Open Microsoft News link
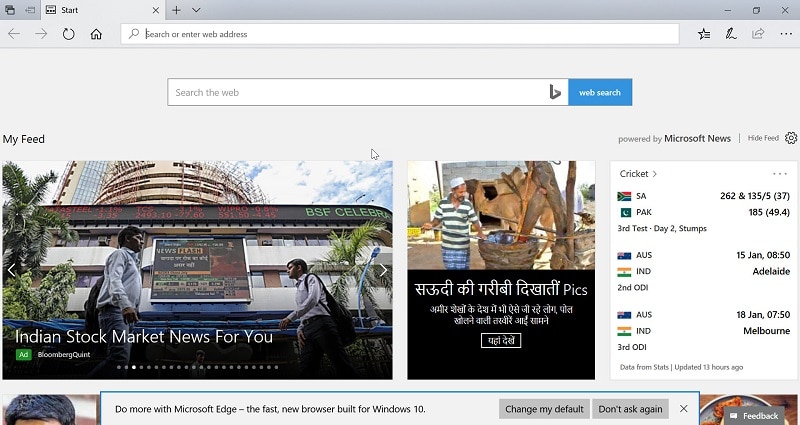Image resolution: width=800 pixels, height=425 pixels. point(697,138)
